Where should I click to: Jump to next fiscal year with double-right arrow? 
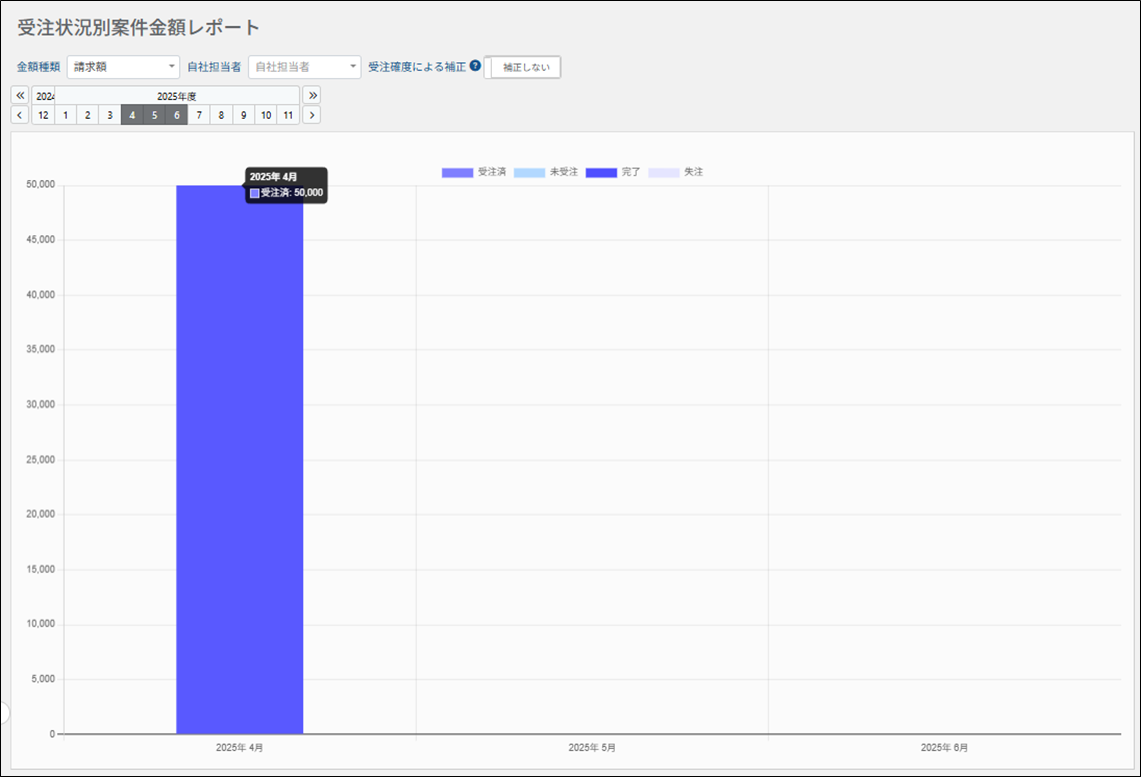312,95
